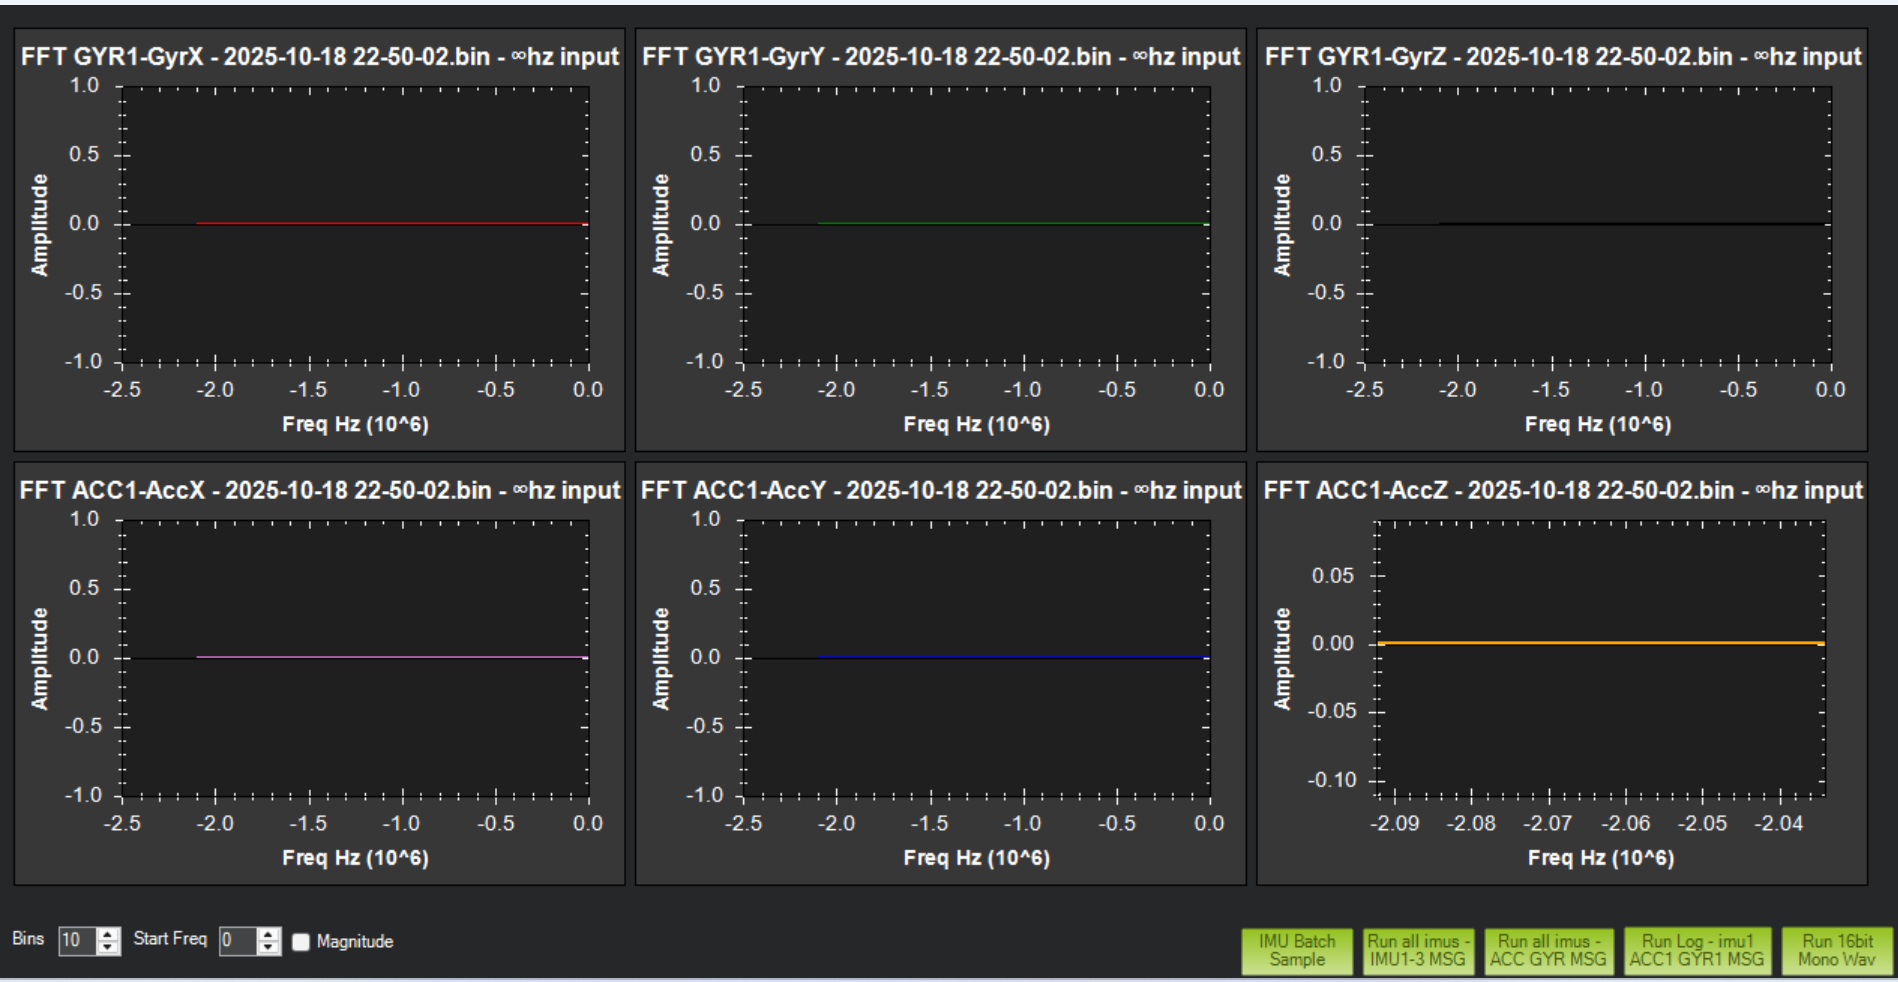
Task: Start Run Log imu1 ACC1 GYR1 MSG
Action: coord(1696,950)
